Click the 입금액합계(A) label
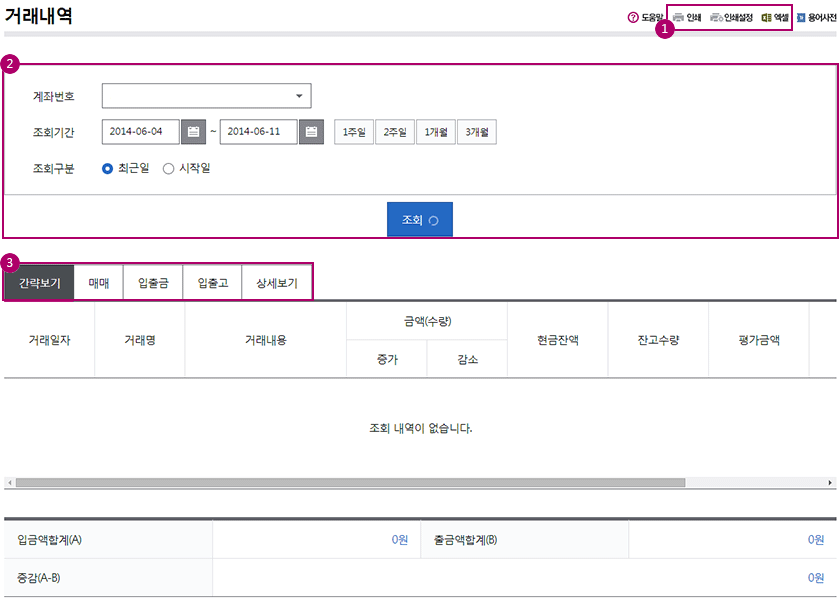The image size is (840, 599). coord(49,540)
